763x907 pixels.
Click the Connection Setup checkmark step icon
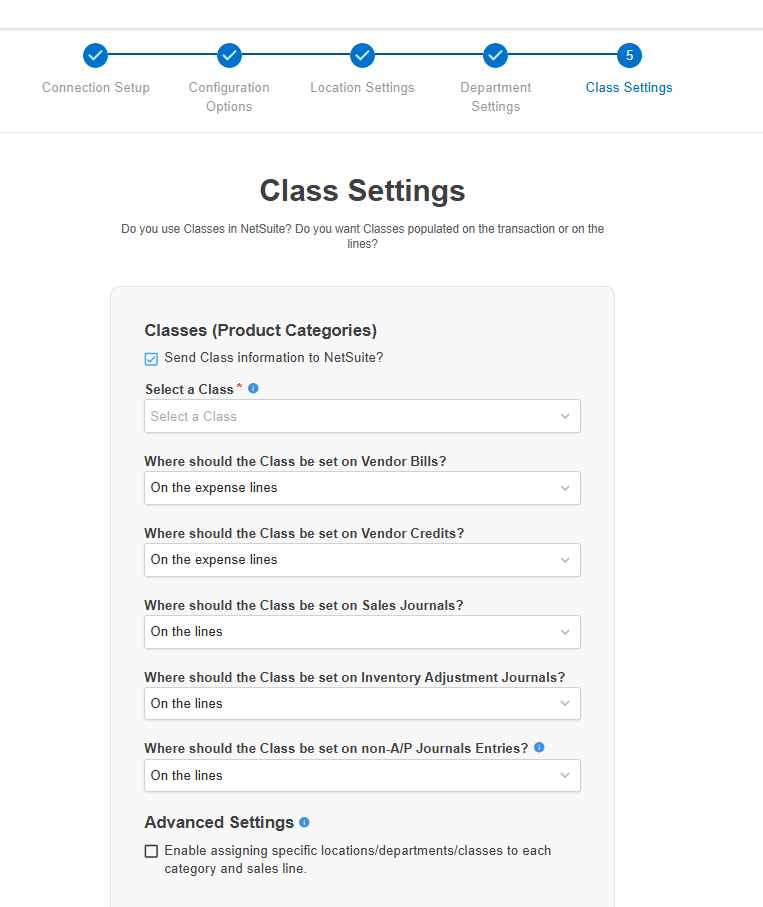click(95, 56)
